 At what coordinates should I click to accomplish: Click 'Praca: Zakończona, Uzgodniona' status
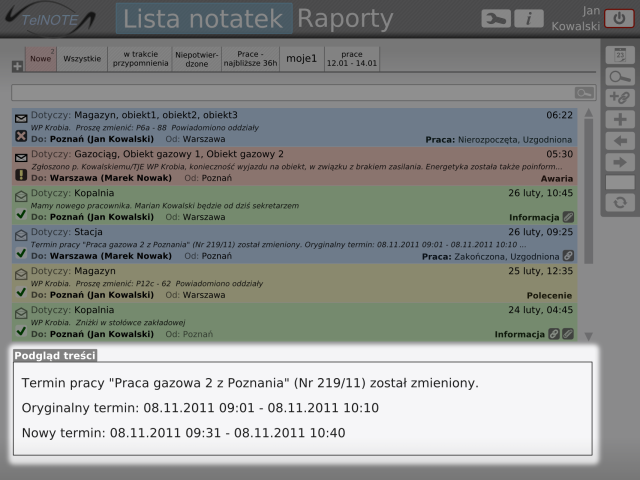point(491,257)
